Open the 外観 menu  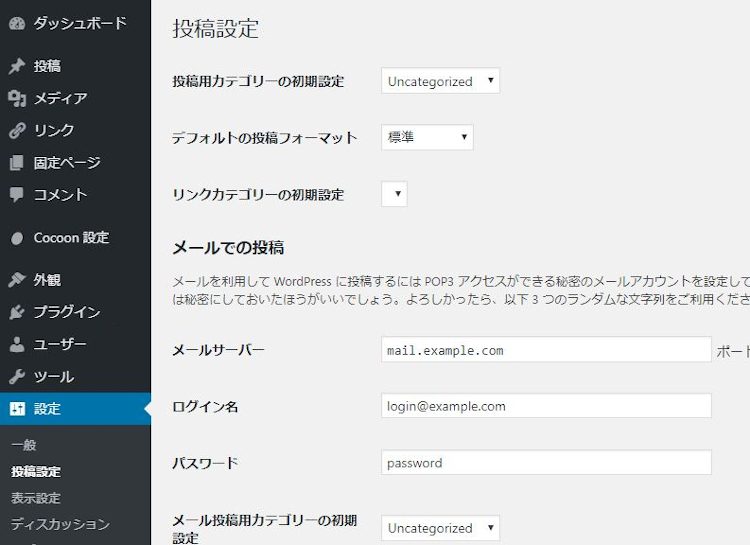[75, 279]
